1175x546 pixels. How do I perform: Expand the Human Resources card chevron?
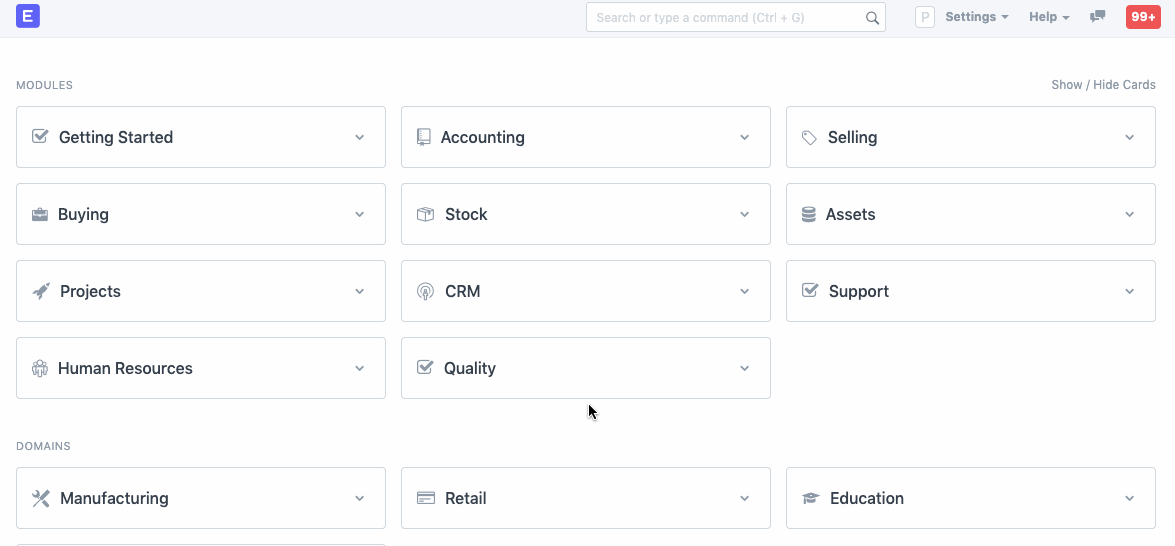360,368
